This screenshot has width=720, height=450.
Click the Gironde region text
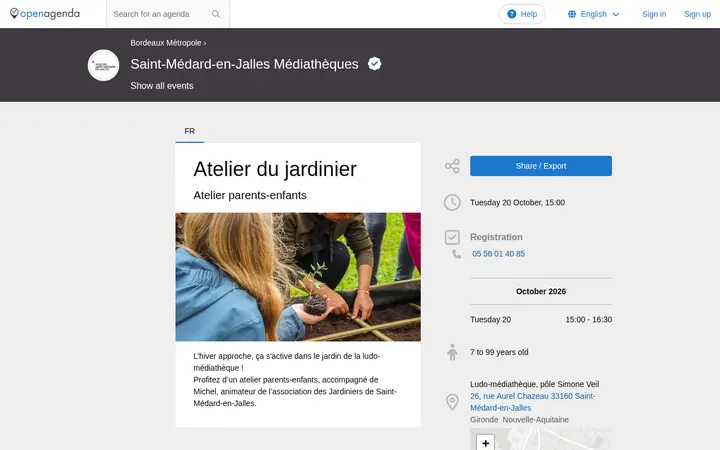coord(484,420)
